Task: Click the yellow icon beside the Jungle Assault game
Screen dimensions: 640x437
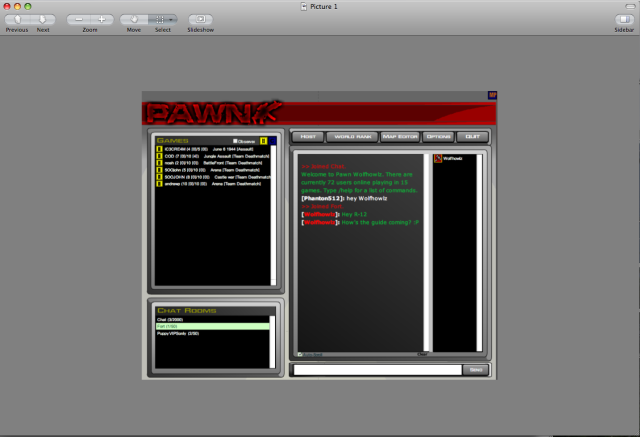Action: pyautogui.click(x=159, y=156)
